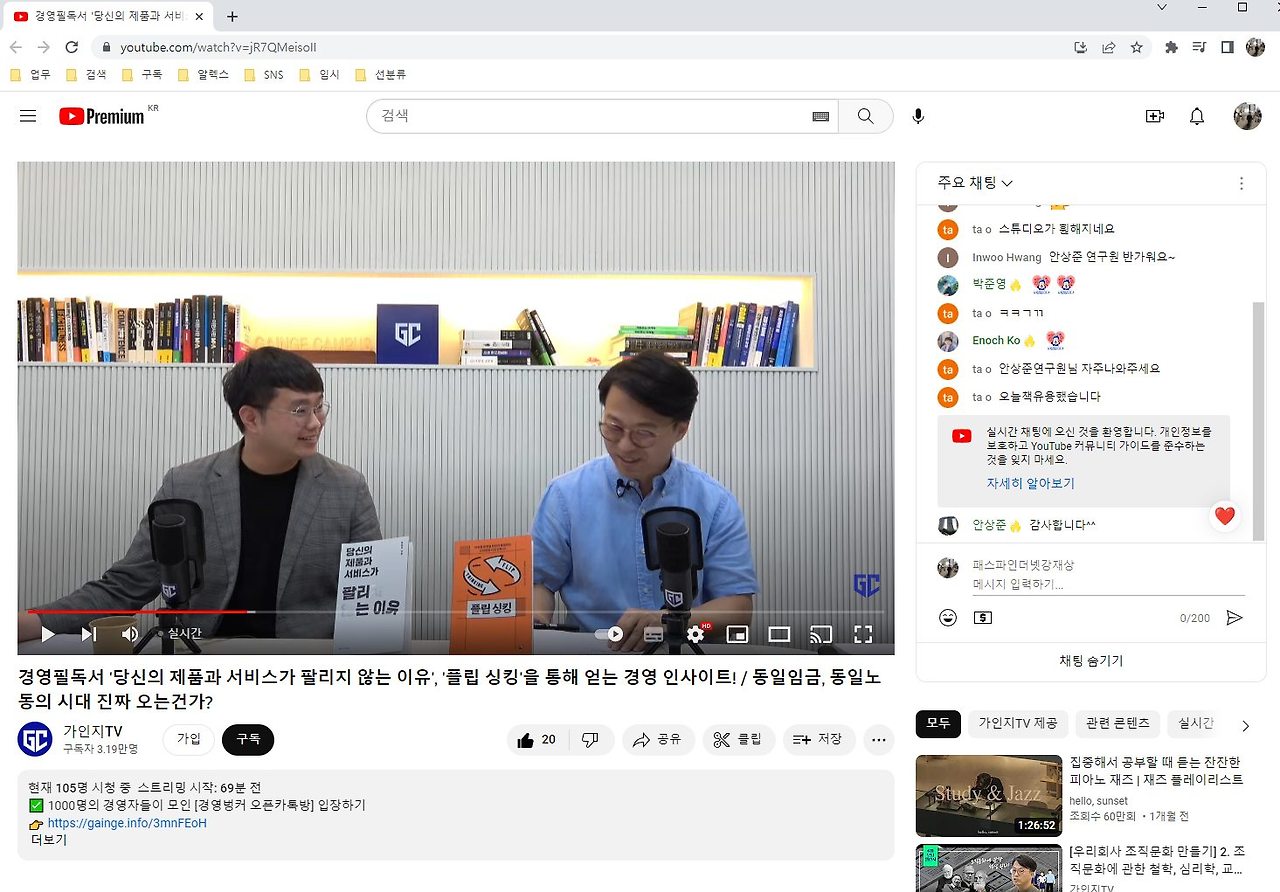Open the browser tab search chevron
This screenshot has height=892, width=1280.
click(1161, 7)
